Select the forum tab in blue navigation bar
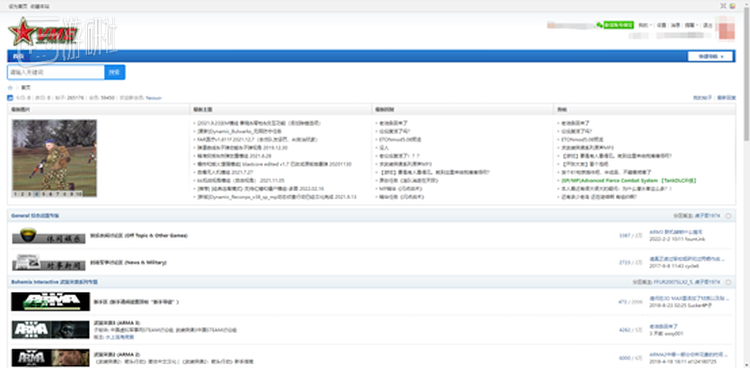Viewport: 750px width, 368px height. [x=18, y=56]
